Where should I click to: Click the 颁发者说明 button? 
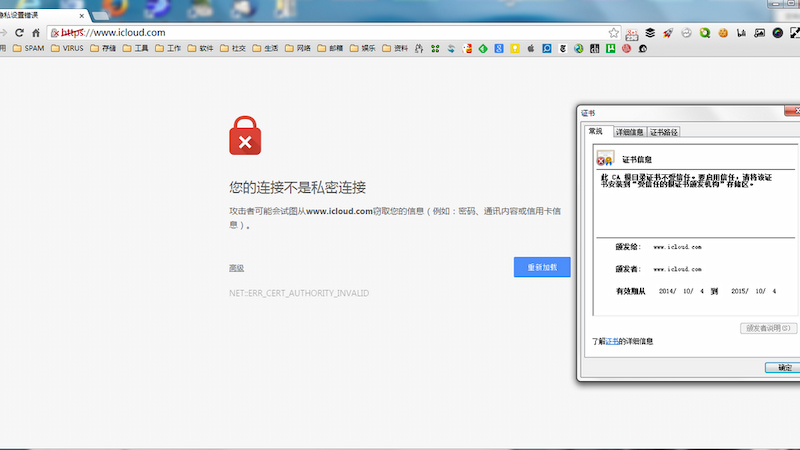point(768,328)
